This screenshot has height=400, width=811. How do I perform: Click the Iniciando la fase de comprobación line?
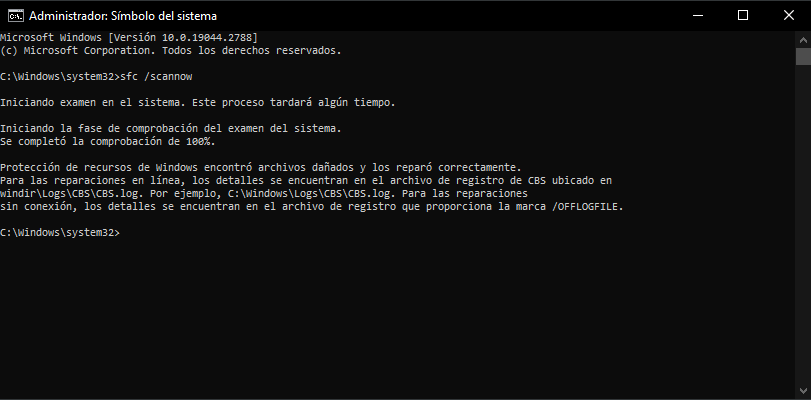[x=171, y=128]
